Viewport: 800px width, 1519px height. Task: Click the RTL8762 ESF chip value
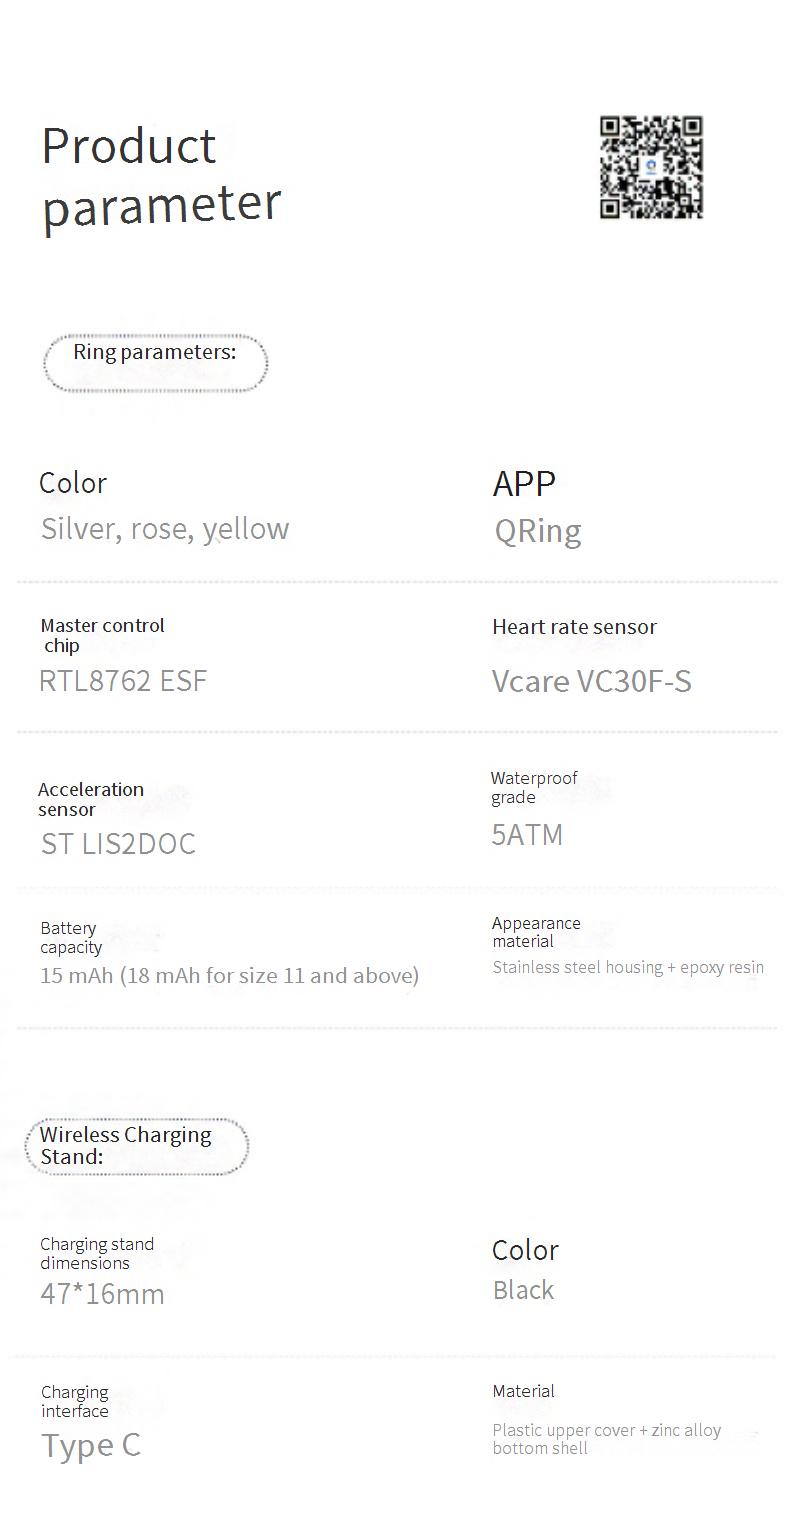click(x=123, y=681)
